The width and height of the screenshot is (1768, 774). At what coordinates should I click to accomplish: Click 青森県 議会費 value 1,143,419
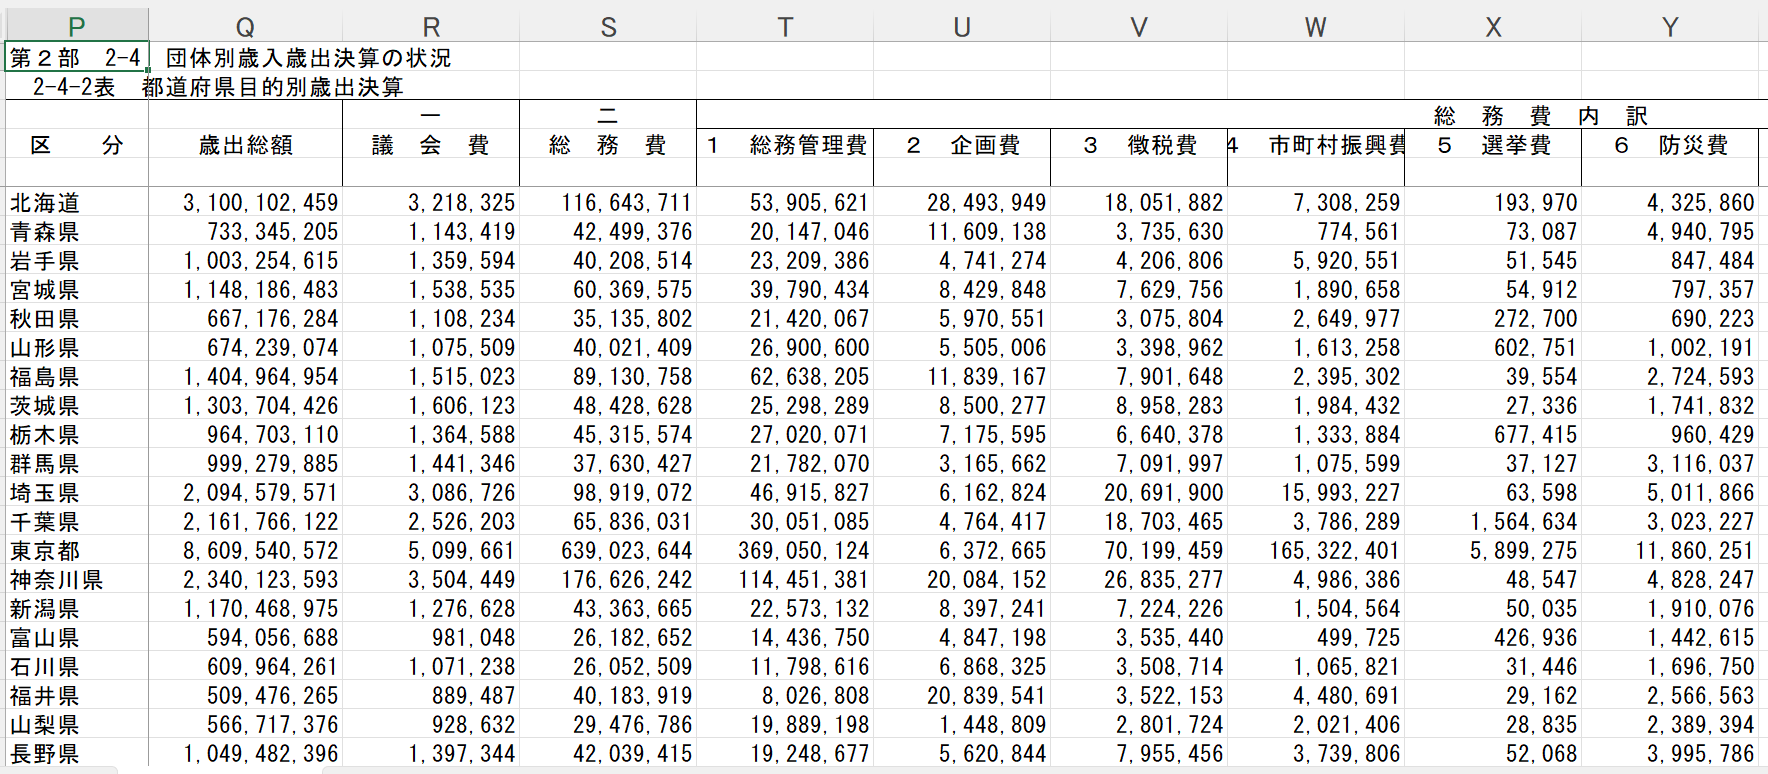point(431,232)
